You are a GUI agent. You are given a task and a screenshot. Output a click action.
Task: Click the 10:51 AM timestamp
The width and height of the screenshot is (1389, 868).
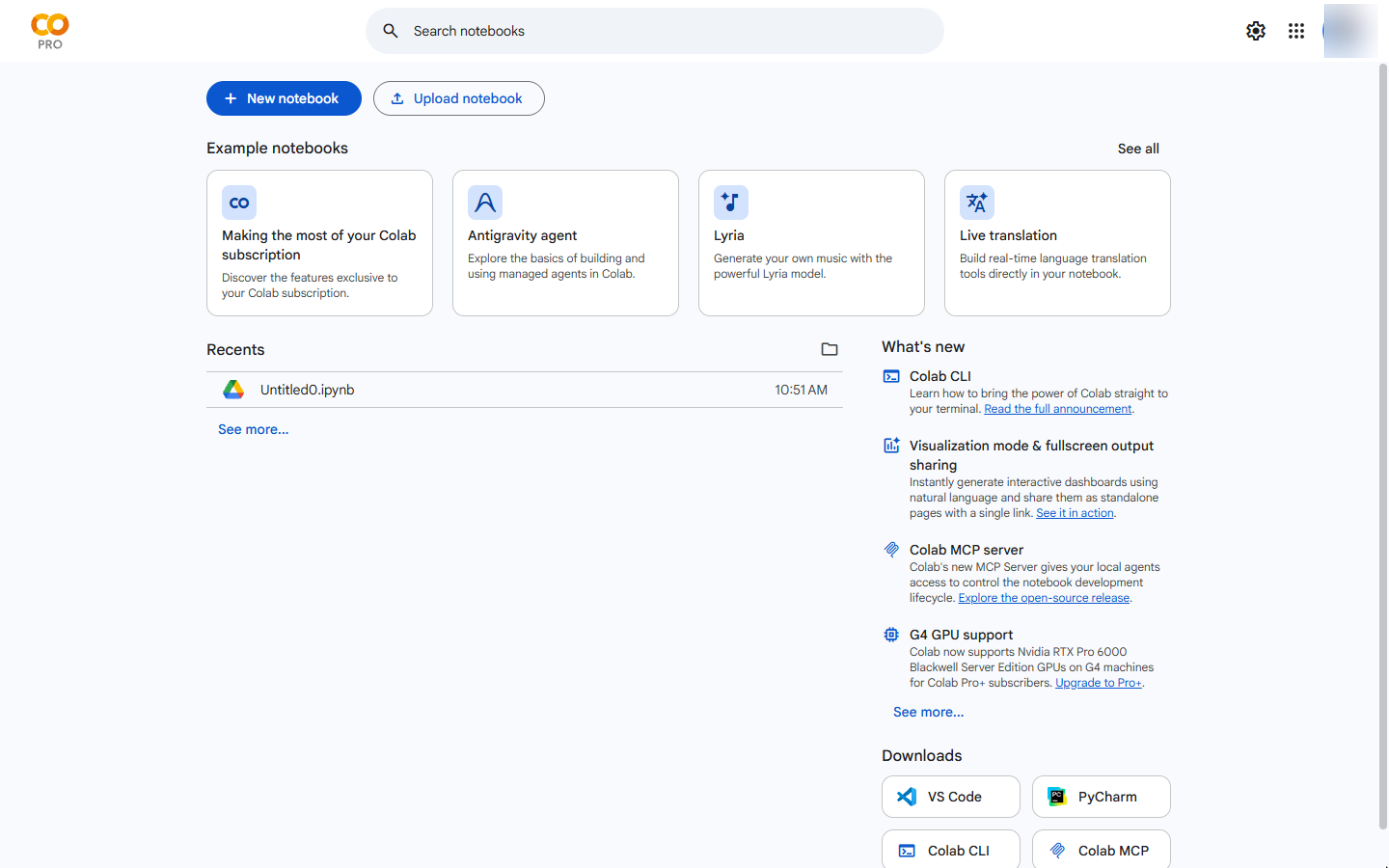coord(801,390)
